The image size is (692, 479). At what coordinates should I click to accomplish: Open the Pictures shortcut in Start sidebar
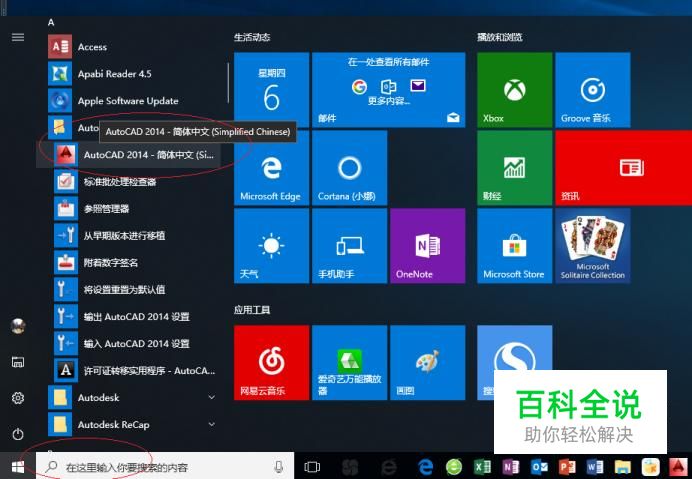click(18, 362)
